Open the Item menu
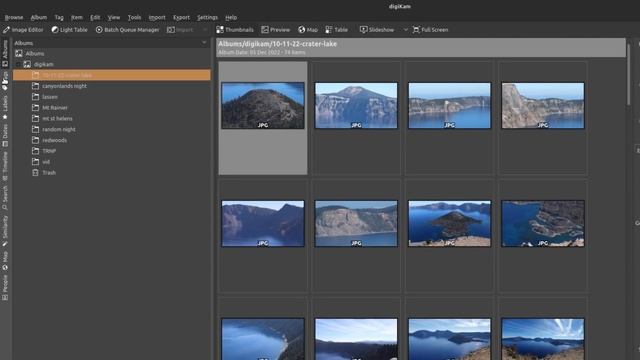This screenshot has width=640, height=360. click(77, 18)
